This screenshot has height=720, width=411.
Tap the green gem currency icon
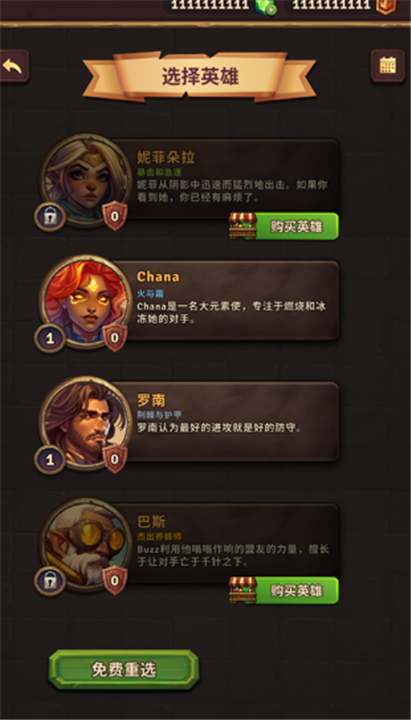tap(266, 6)
